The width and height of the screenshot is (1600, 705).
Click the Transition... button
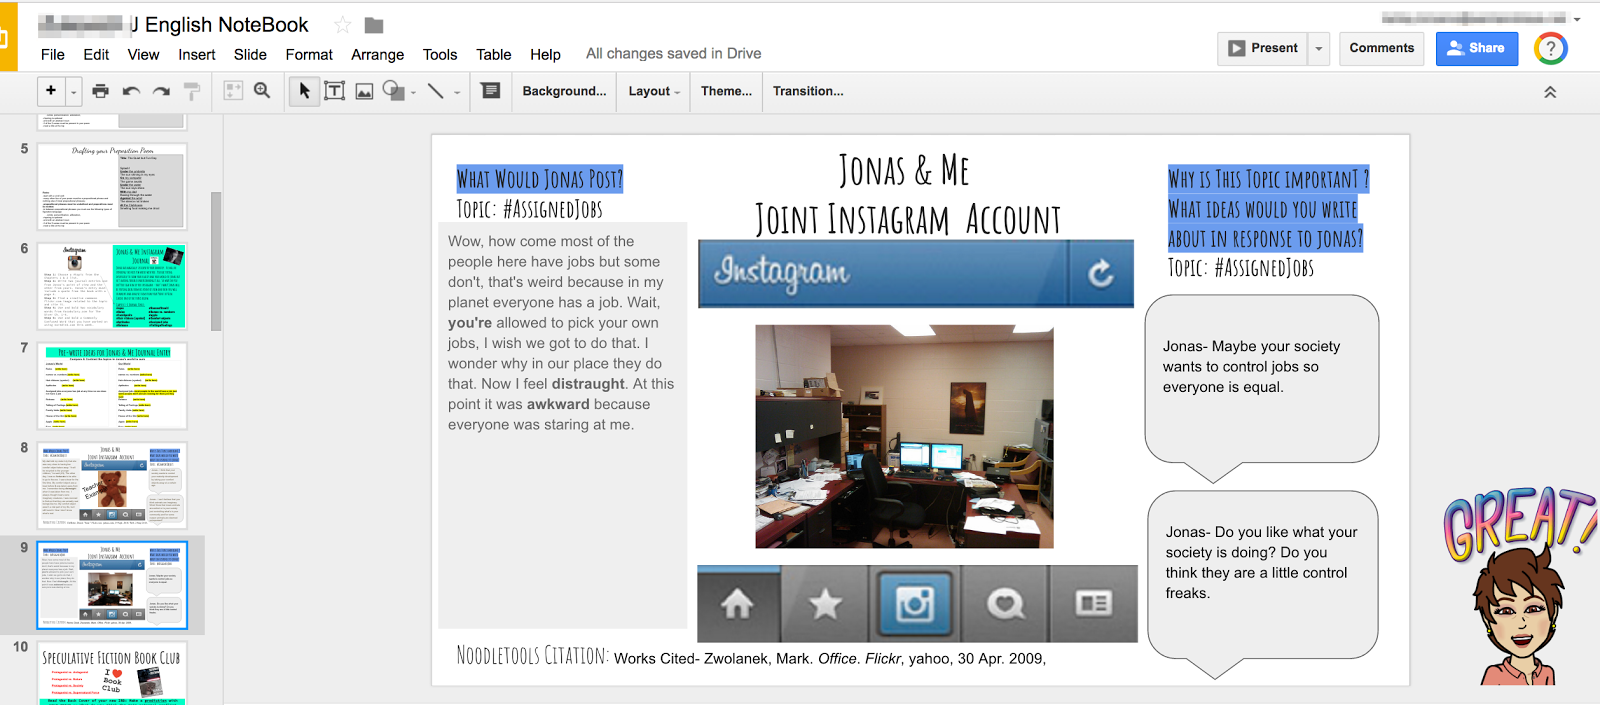(808, 91)
